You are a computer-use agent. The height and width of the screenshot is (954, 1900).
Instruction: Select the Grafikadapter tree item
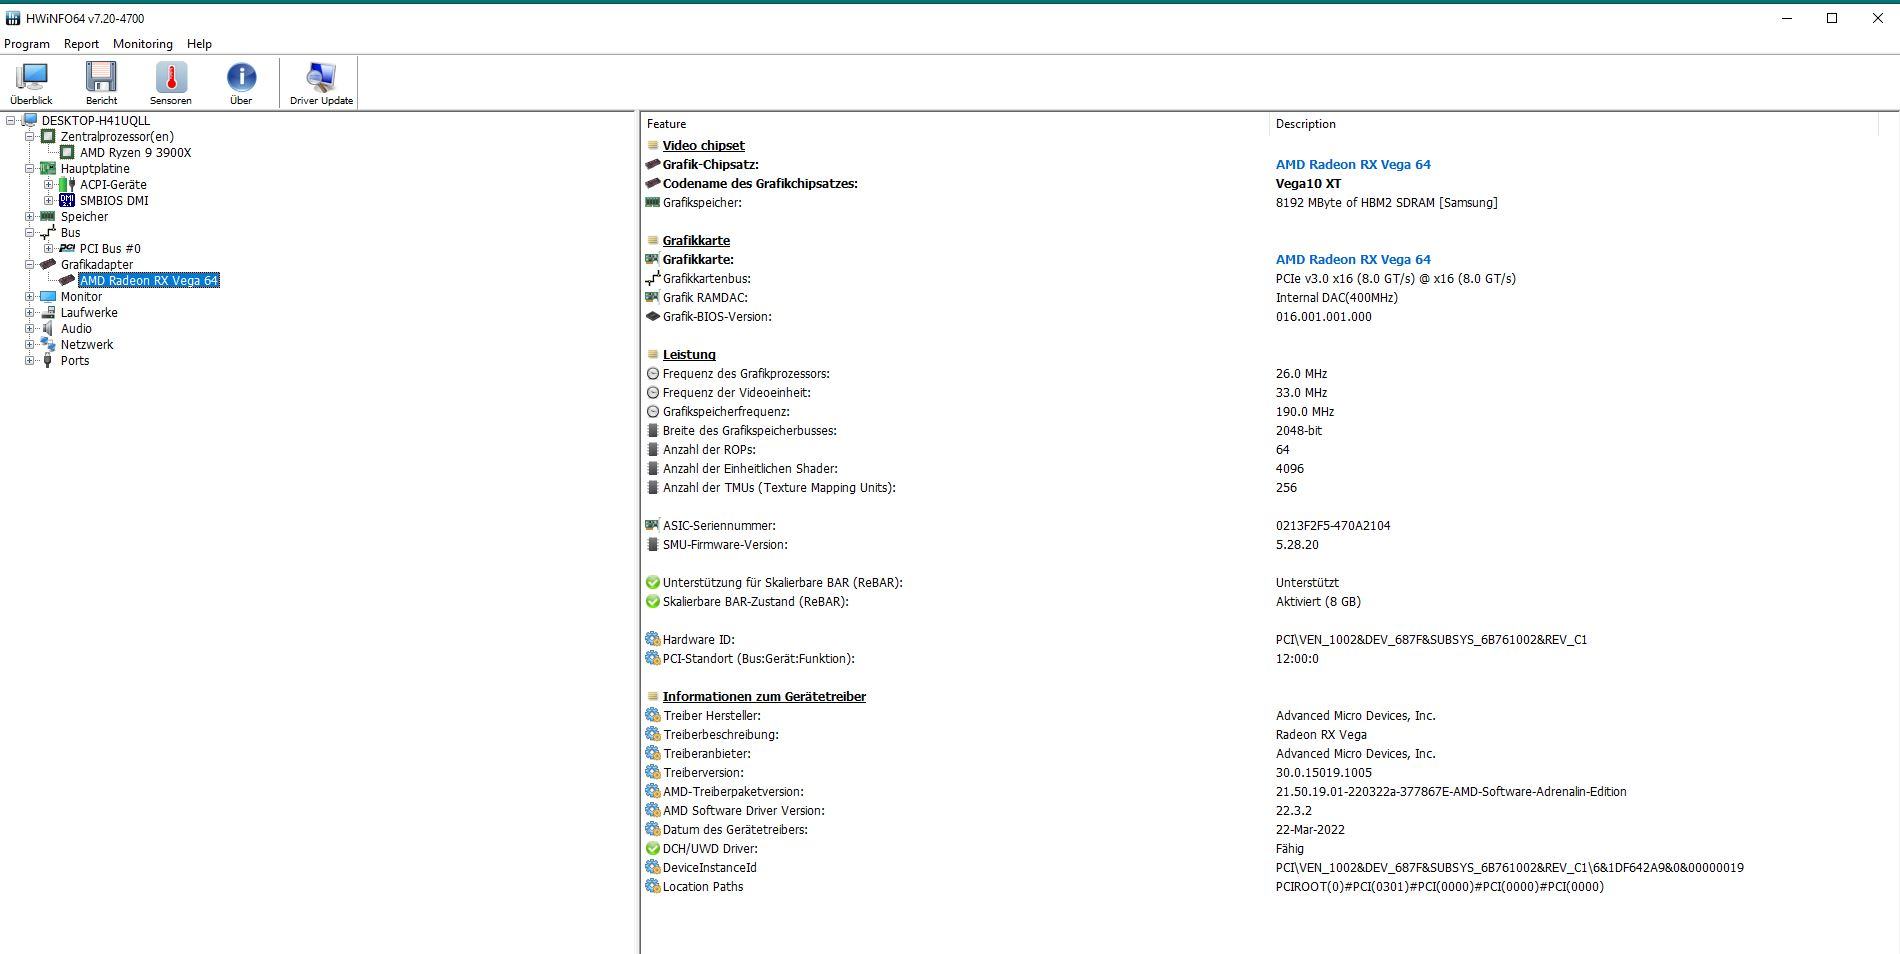pyautogui.click(x=96, y=265)
